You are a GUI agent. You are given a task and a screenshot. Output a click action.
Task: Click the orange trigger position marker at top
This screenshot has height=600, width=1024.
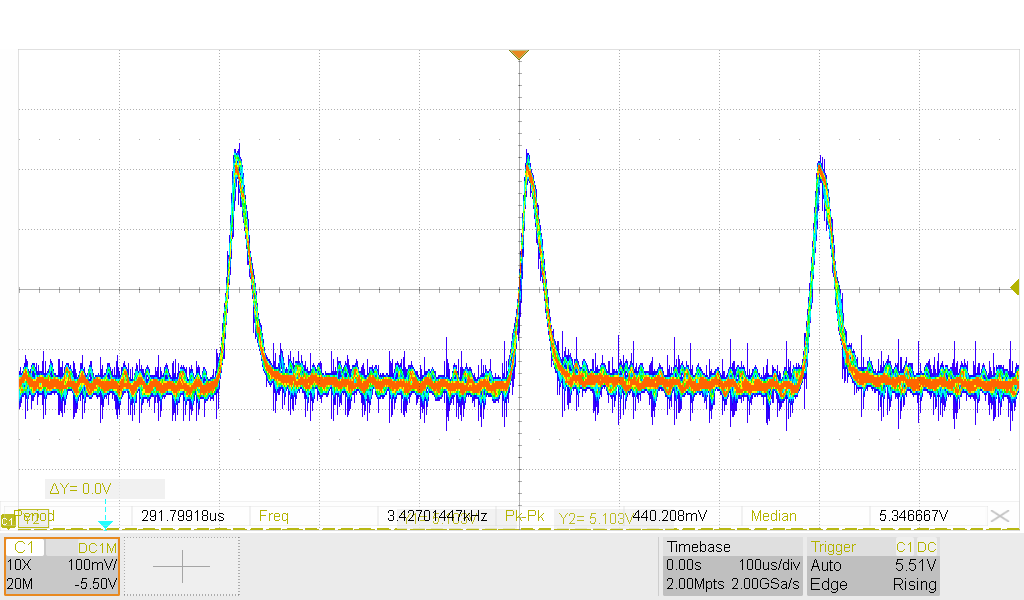click(518, 54)
